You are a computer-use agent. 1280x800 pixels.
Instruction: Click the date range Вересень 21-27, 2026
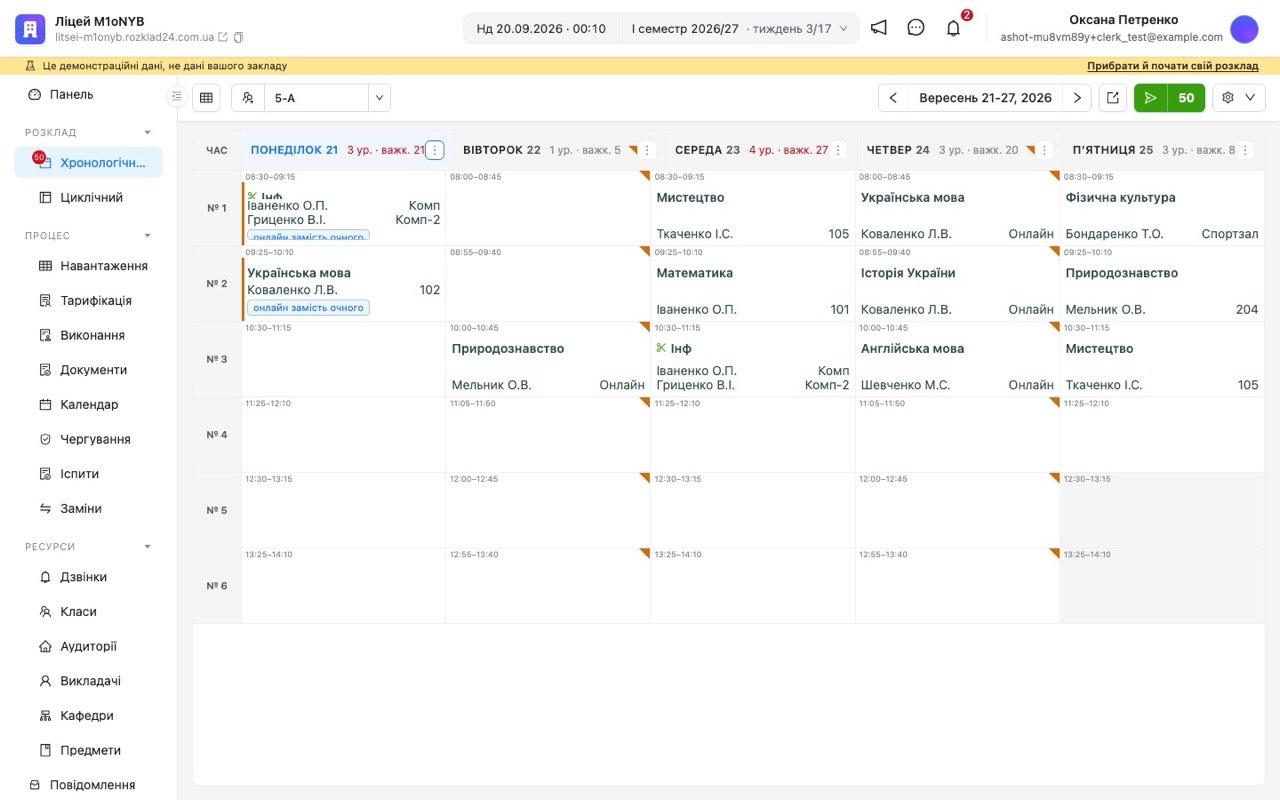985,98
